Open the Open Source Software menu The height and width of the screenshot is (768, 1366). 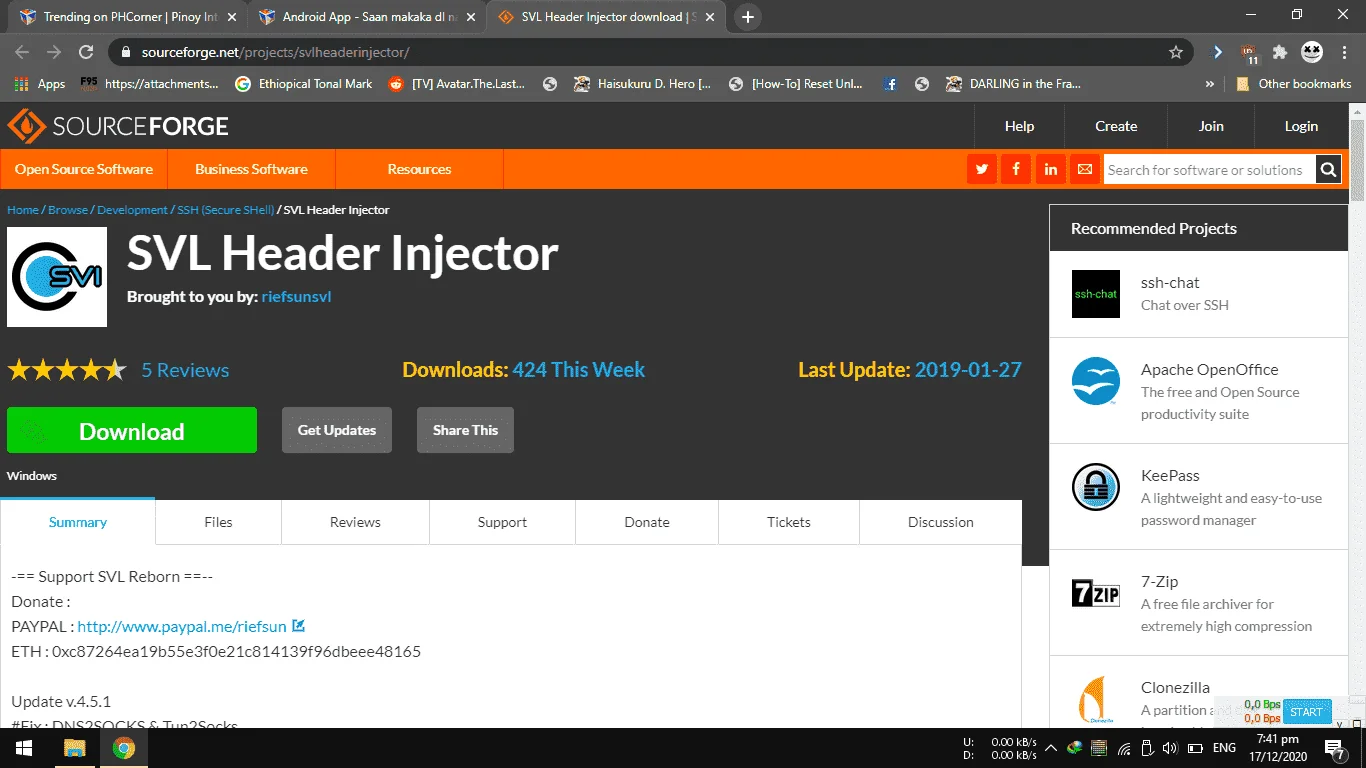click(84, 169)
